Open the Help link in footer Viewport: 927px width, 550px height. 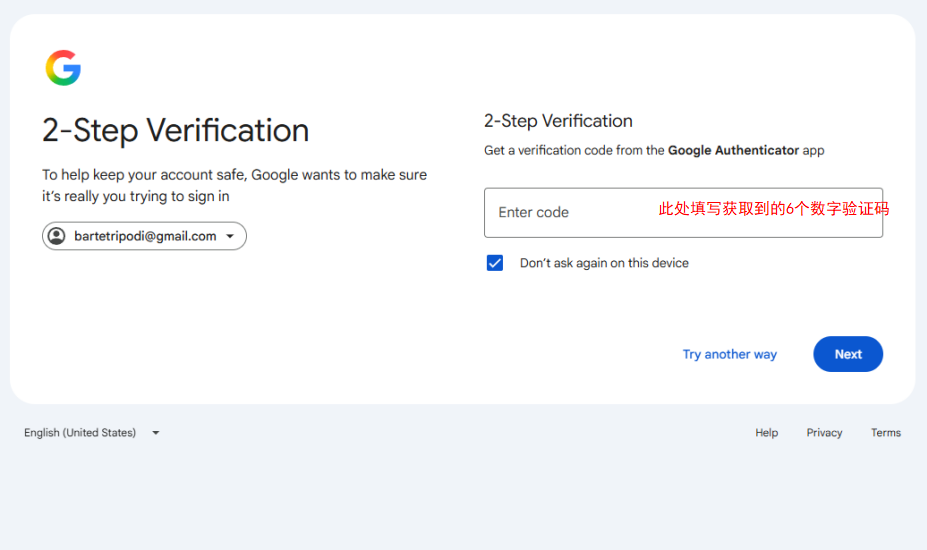coord(766,433)
